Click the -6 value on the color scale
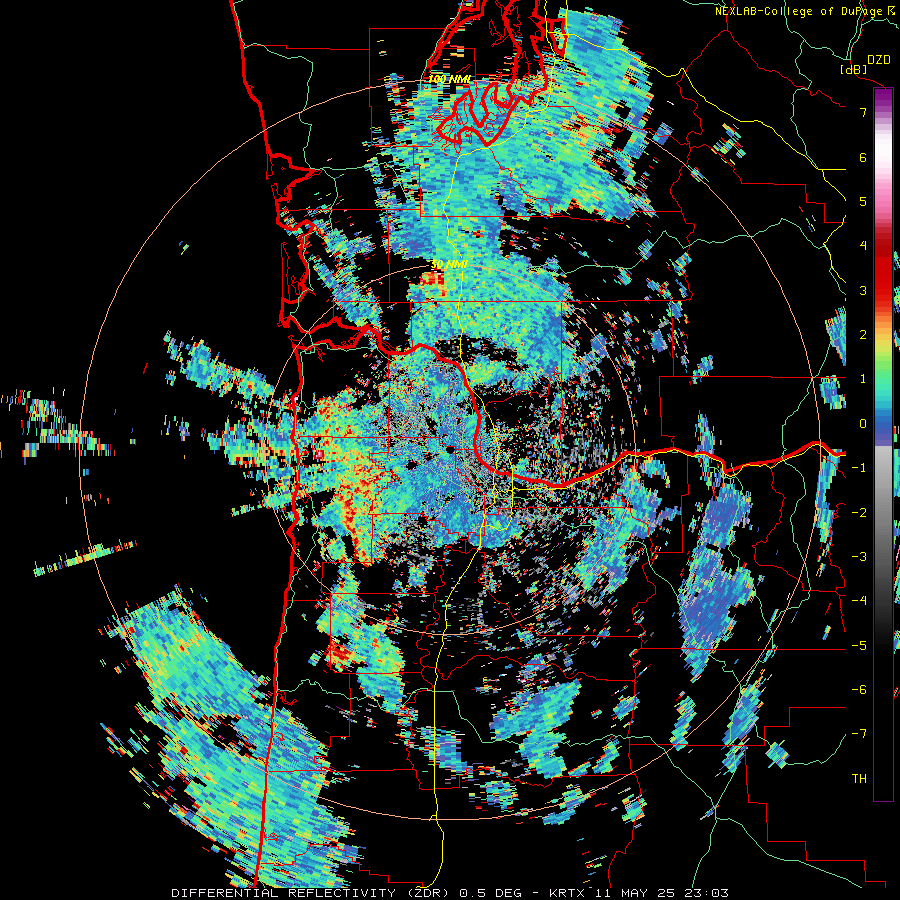900x900 pixels. coord(859,689)
